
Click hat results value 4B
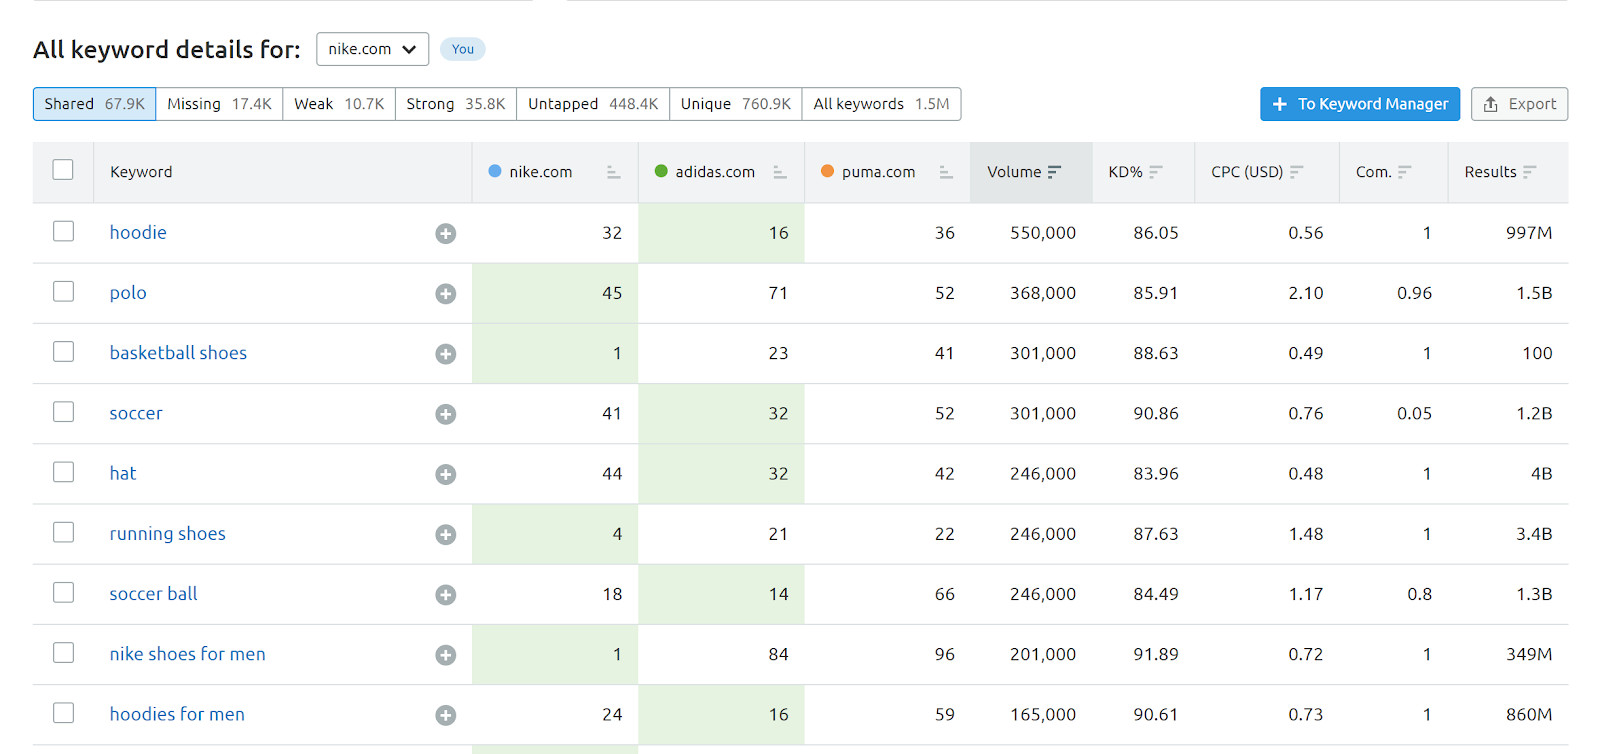point(1541,473)
